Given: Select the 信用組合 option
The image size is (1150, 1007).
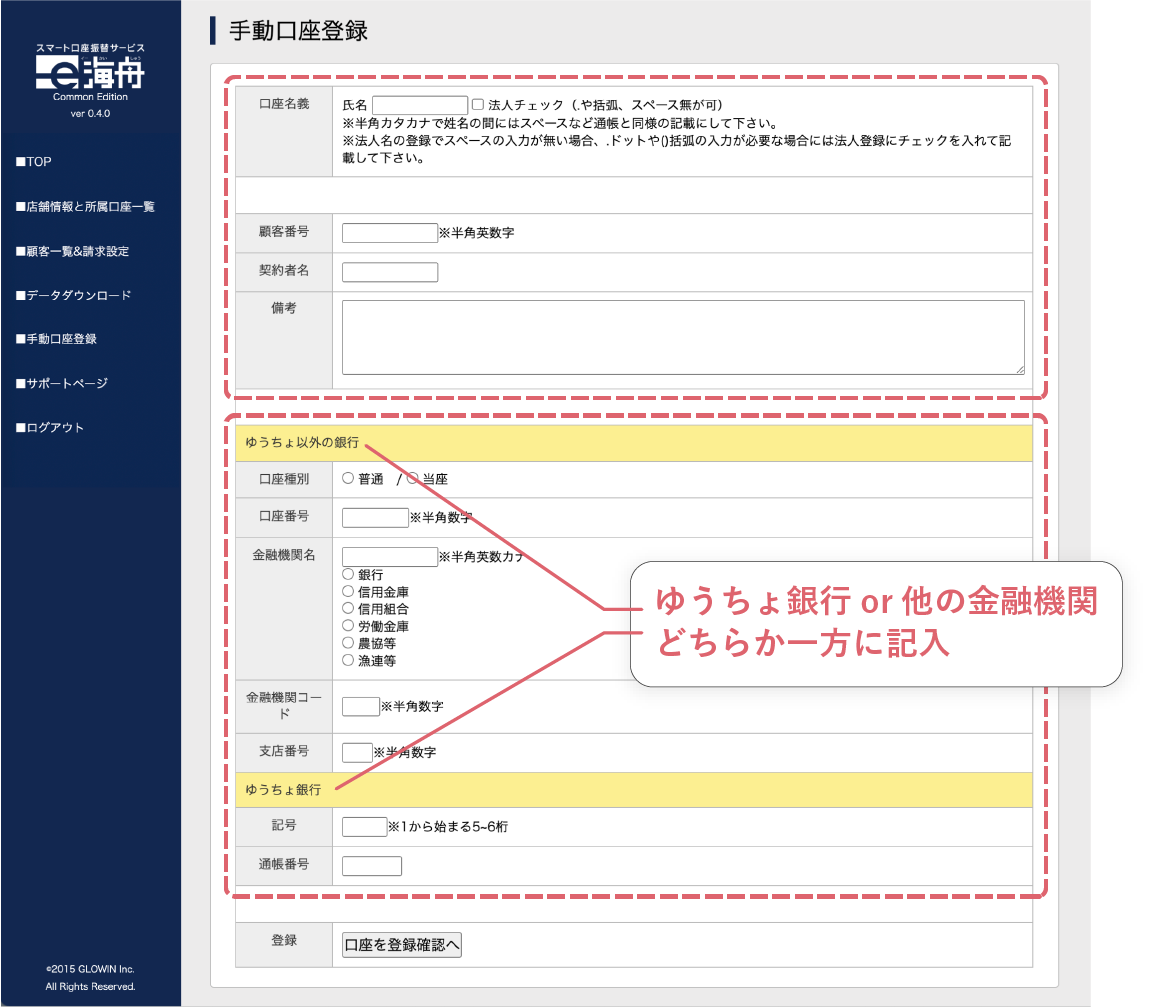Looking at the screenshot, I should [x=346, y=609].
